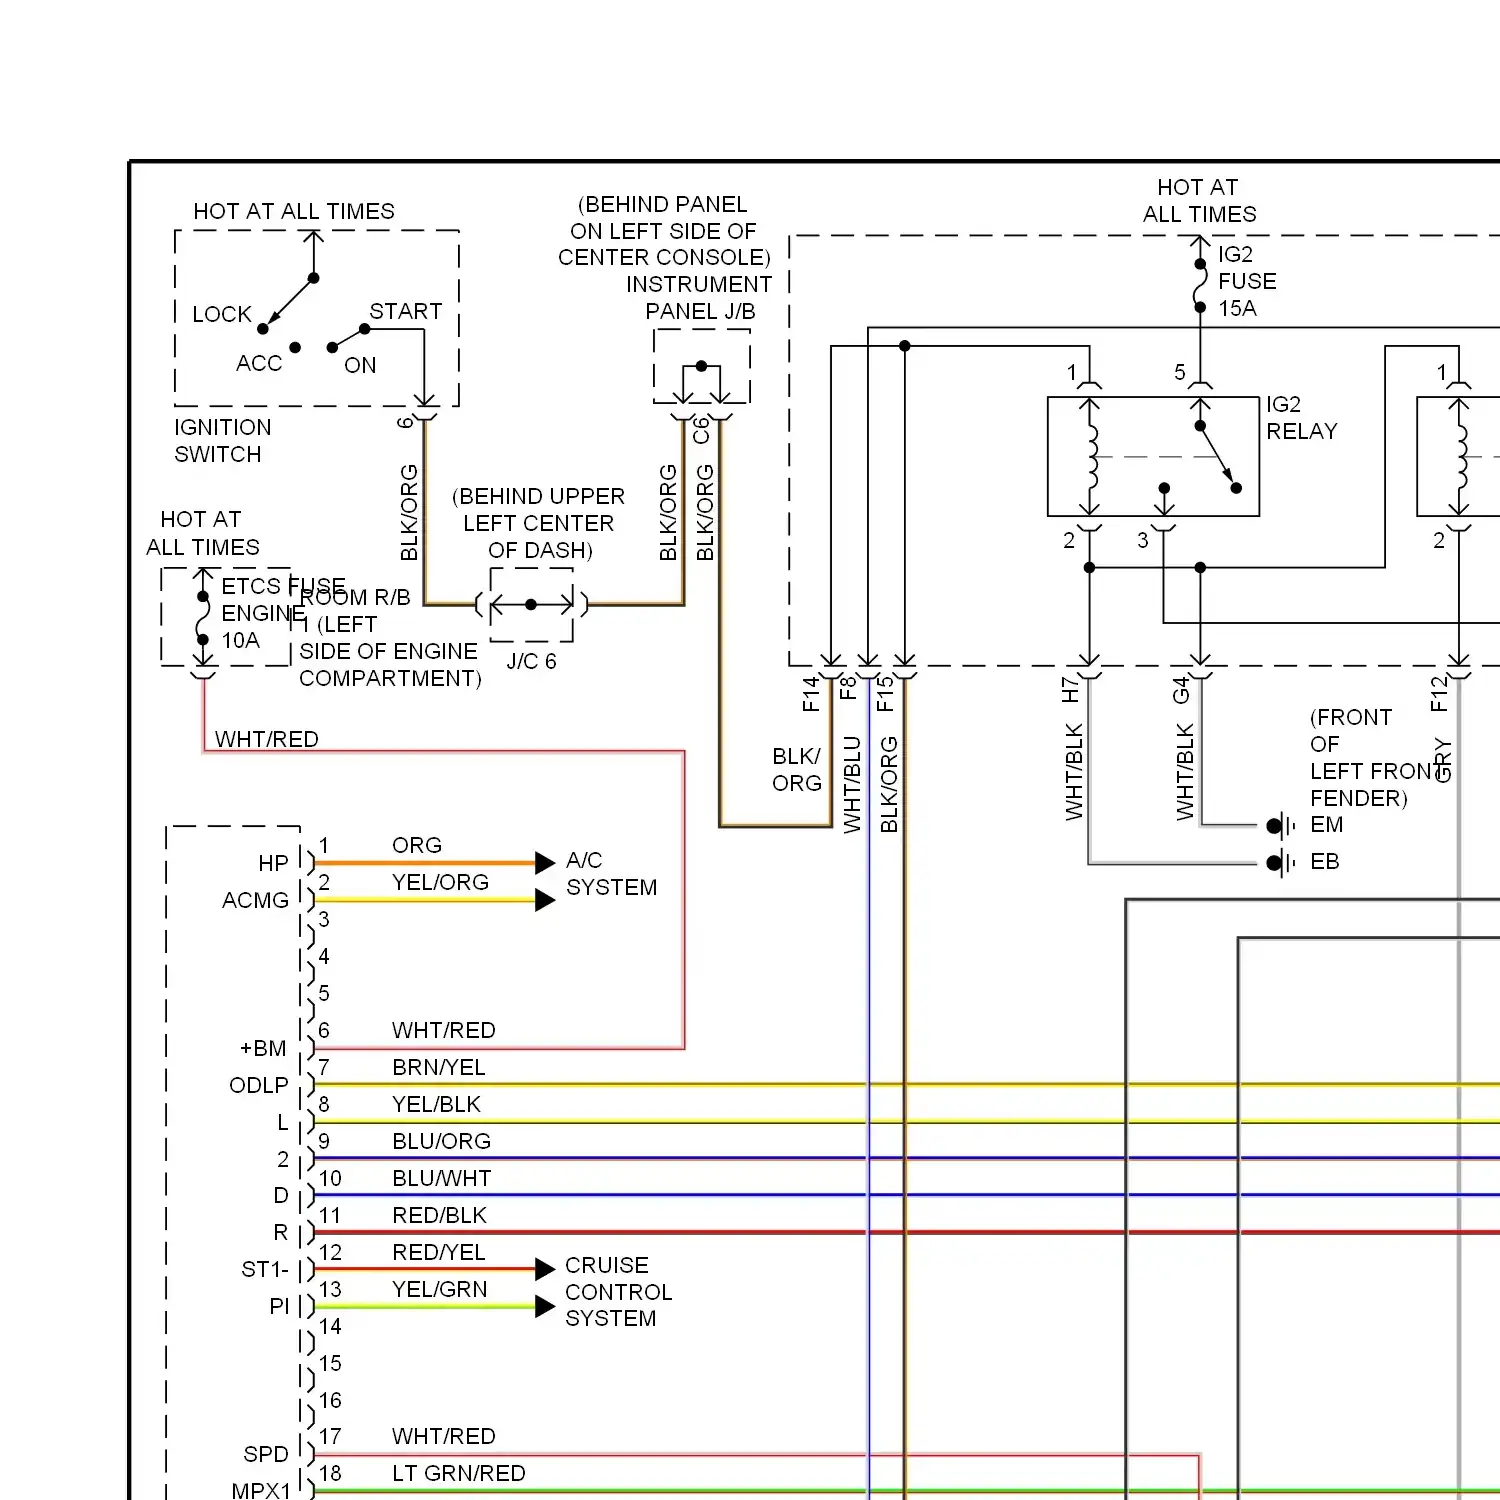Click the IG2 FUSE 15A label
This screenshot has height=1500, width=1500.
[1247, 281]
